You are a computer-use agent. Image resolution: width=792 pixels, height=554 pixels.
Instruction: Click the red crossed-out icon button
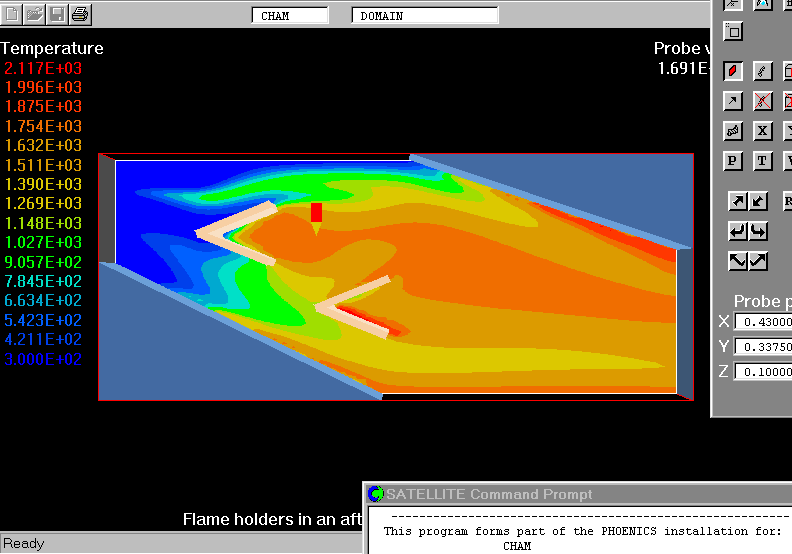(763, 101)
